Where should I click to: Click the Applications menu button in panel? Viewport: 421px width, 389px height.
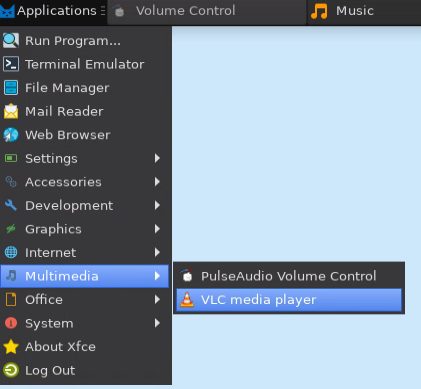click(x=53, y=11)
